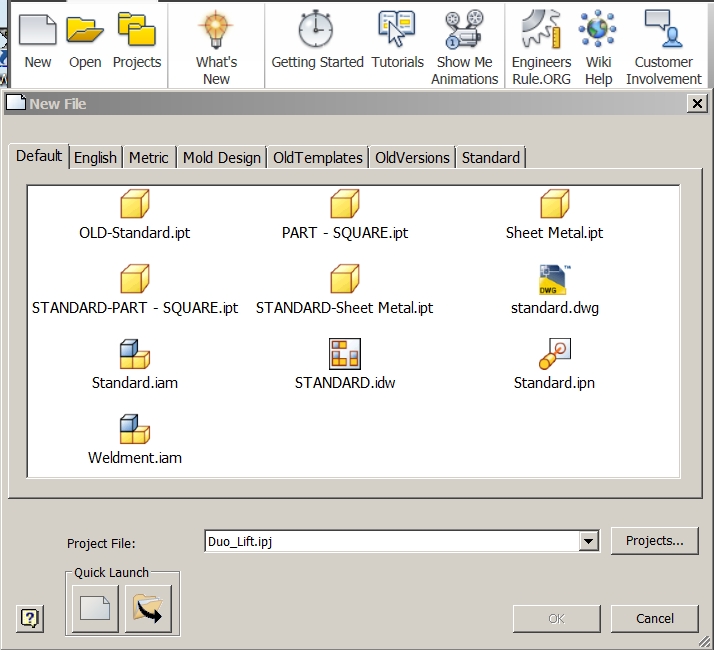Viewport: 714px width, 650px height.
Task: Launch the Tutorials icon
Action: tap(397, 29)
